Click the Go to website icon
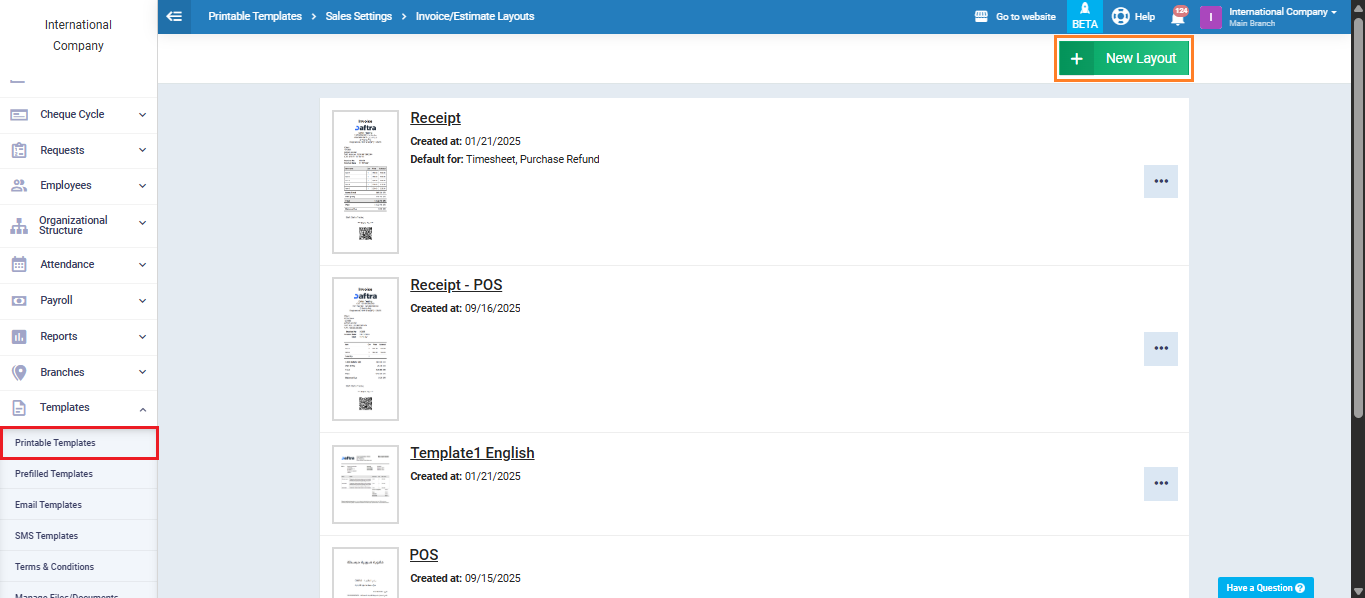 pos(981,17)
